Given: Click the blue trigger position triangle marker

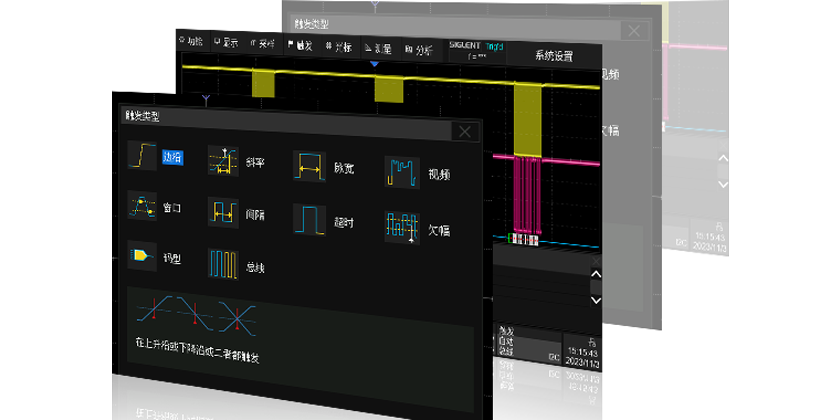Looking at the screenshot, I should [375, 65].
